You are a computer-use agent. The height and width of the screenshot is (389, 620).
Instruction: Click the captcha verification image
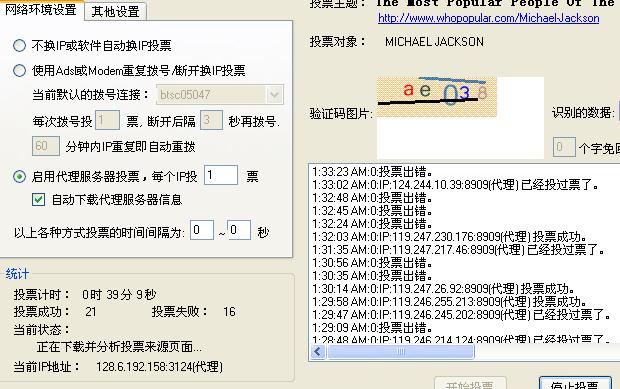pyautogui.click(x=437, y=97)
